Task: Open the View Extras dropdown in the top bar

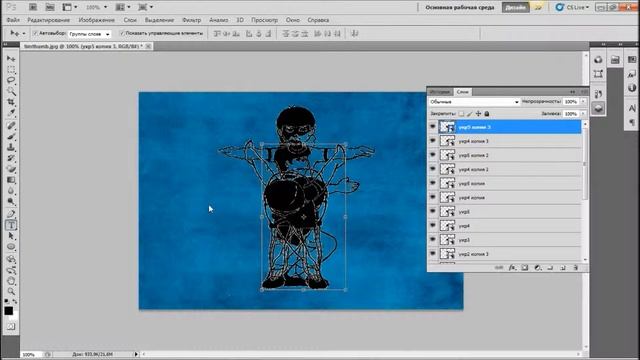Action: pos(69,7)
